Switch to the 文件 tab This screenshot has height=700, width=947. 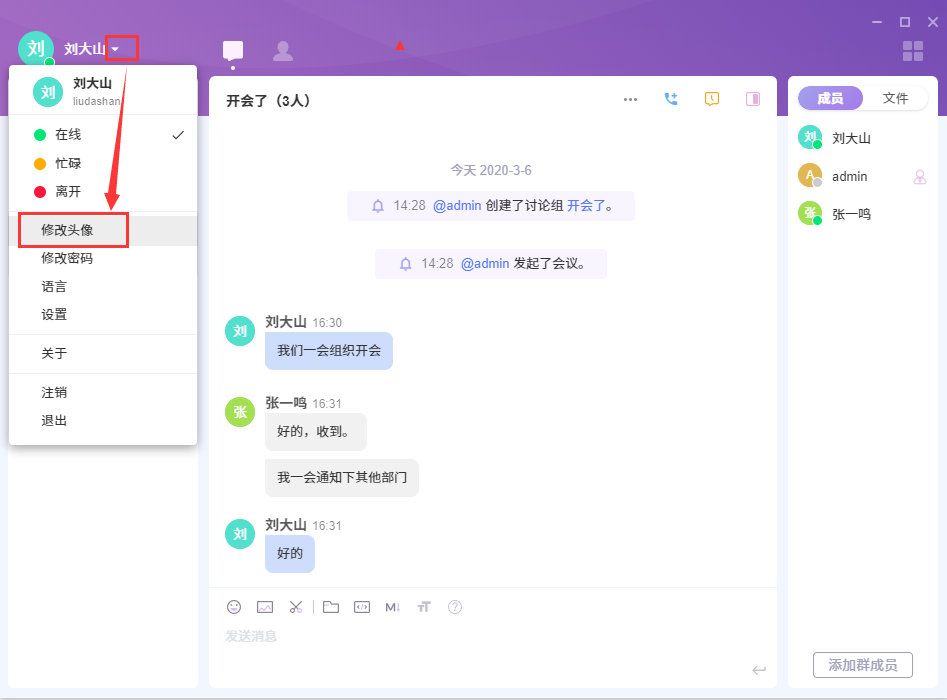(x=895, y=98)
